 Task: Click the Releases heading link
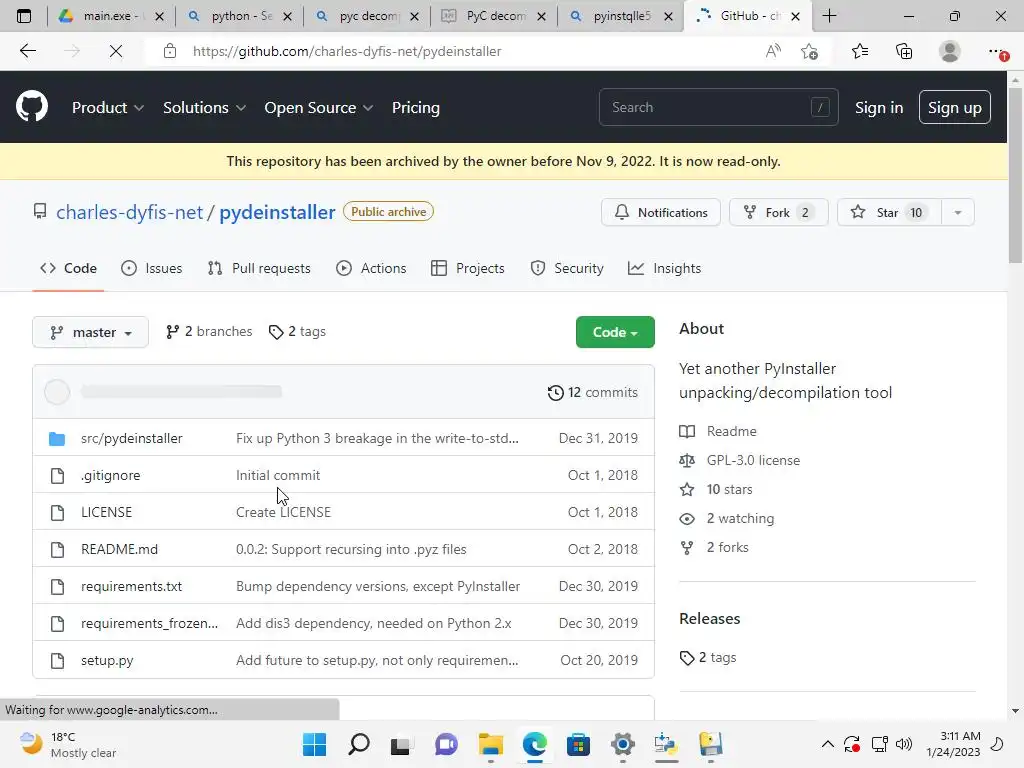pyautogui.click(x=709, y=618)
